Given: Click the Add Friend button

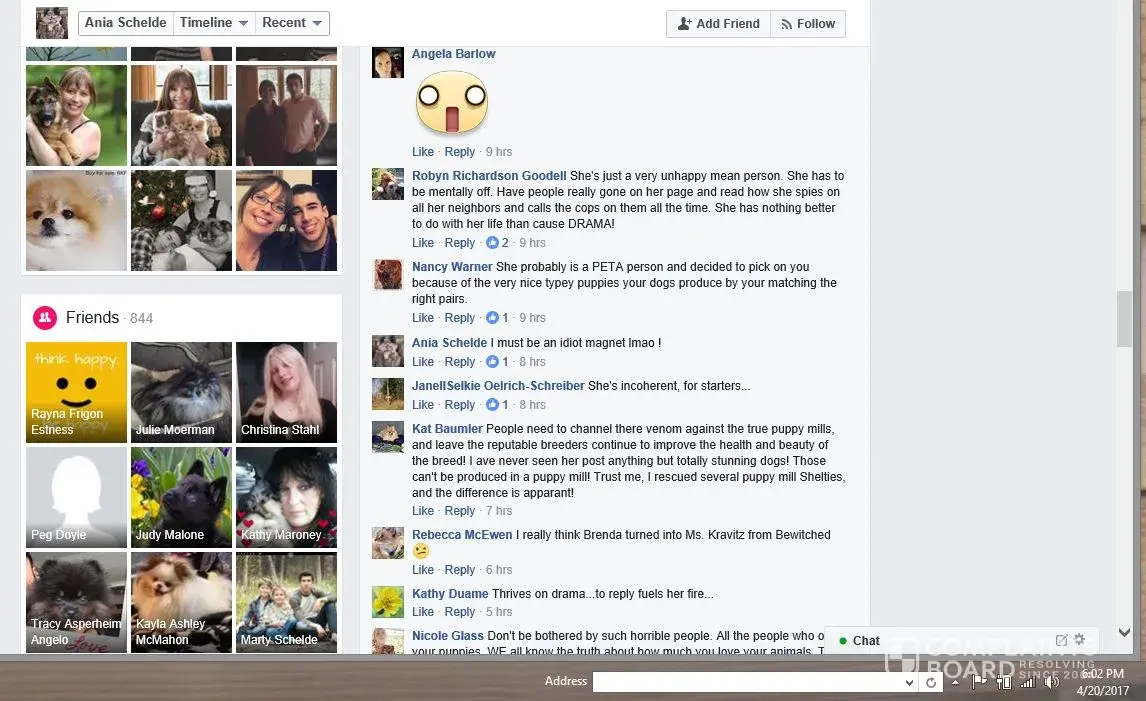Looking at the screenshot, I should point(718,23).
